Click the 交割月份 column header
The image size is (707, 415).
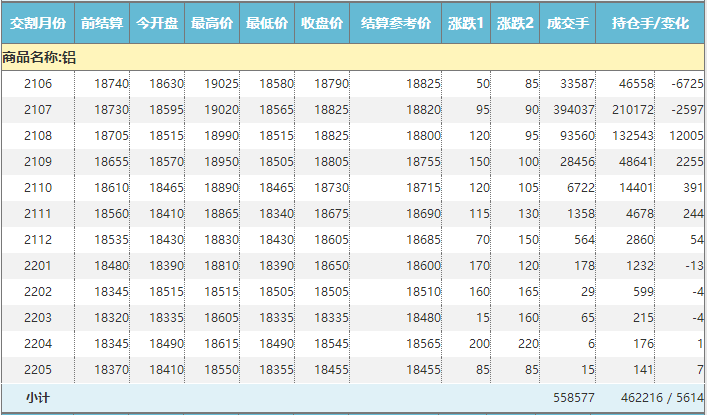tap(38, 23)
